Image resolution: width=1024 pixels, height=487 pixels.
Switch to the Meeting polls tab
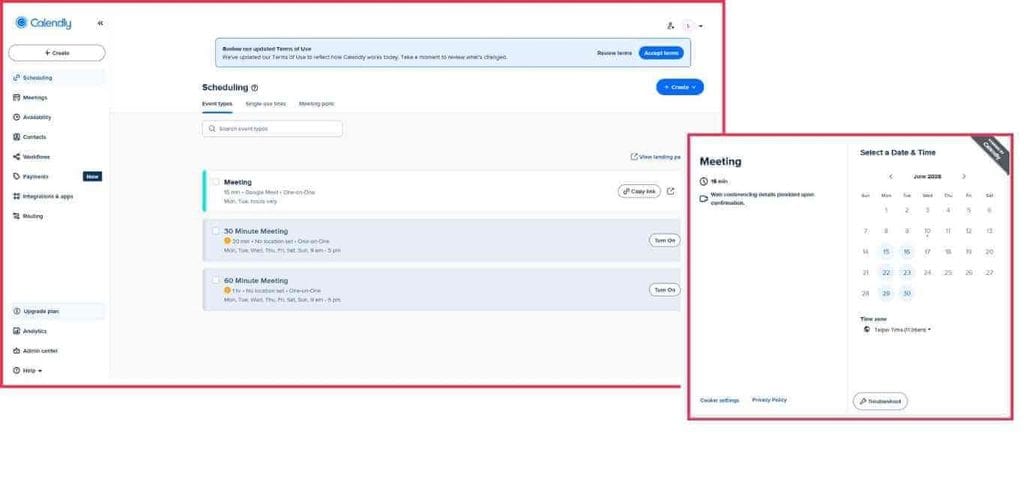click(x=317, y=104)
